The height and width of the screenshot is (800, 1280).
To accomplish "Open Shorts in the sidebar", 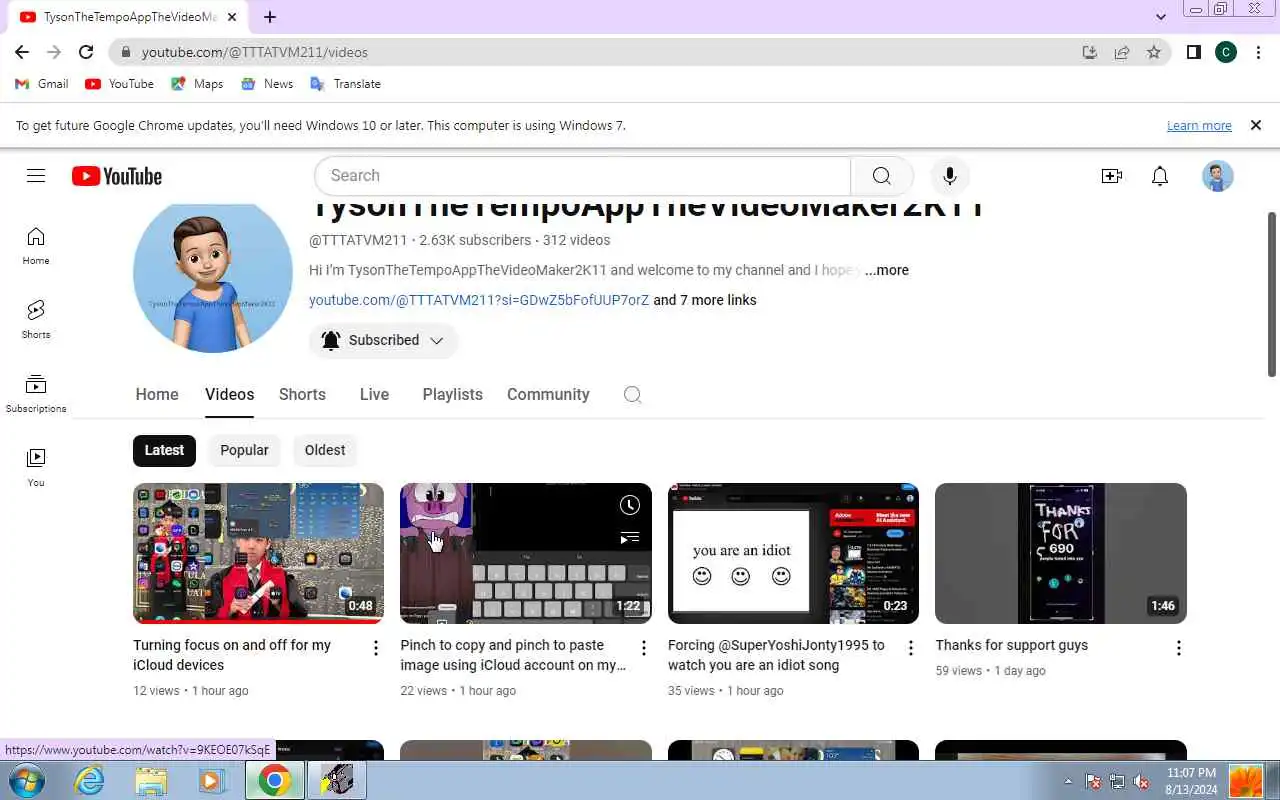I will pyautogui.click(x=36, y=320).
